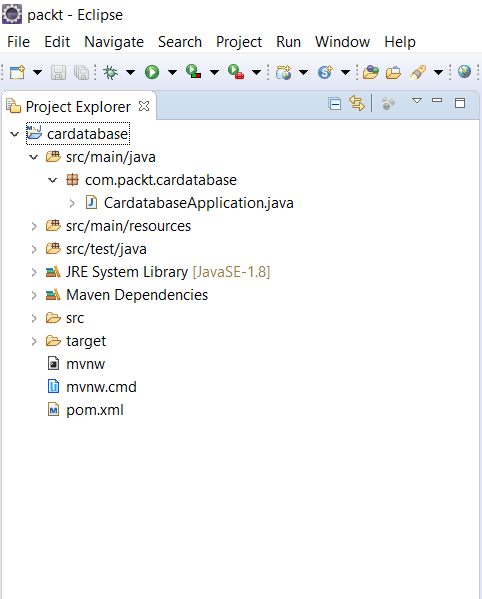
Task: Click the New wizard toolbar icon
Action: coord(18,72)
